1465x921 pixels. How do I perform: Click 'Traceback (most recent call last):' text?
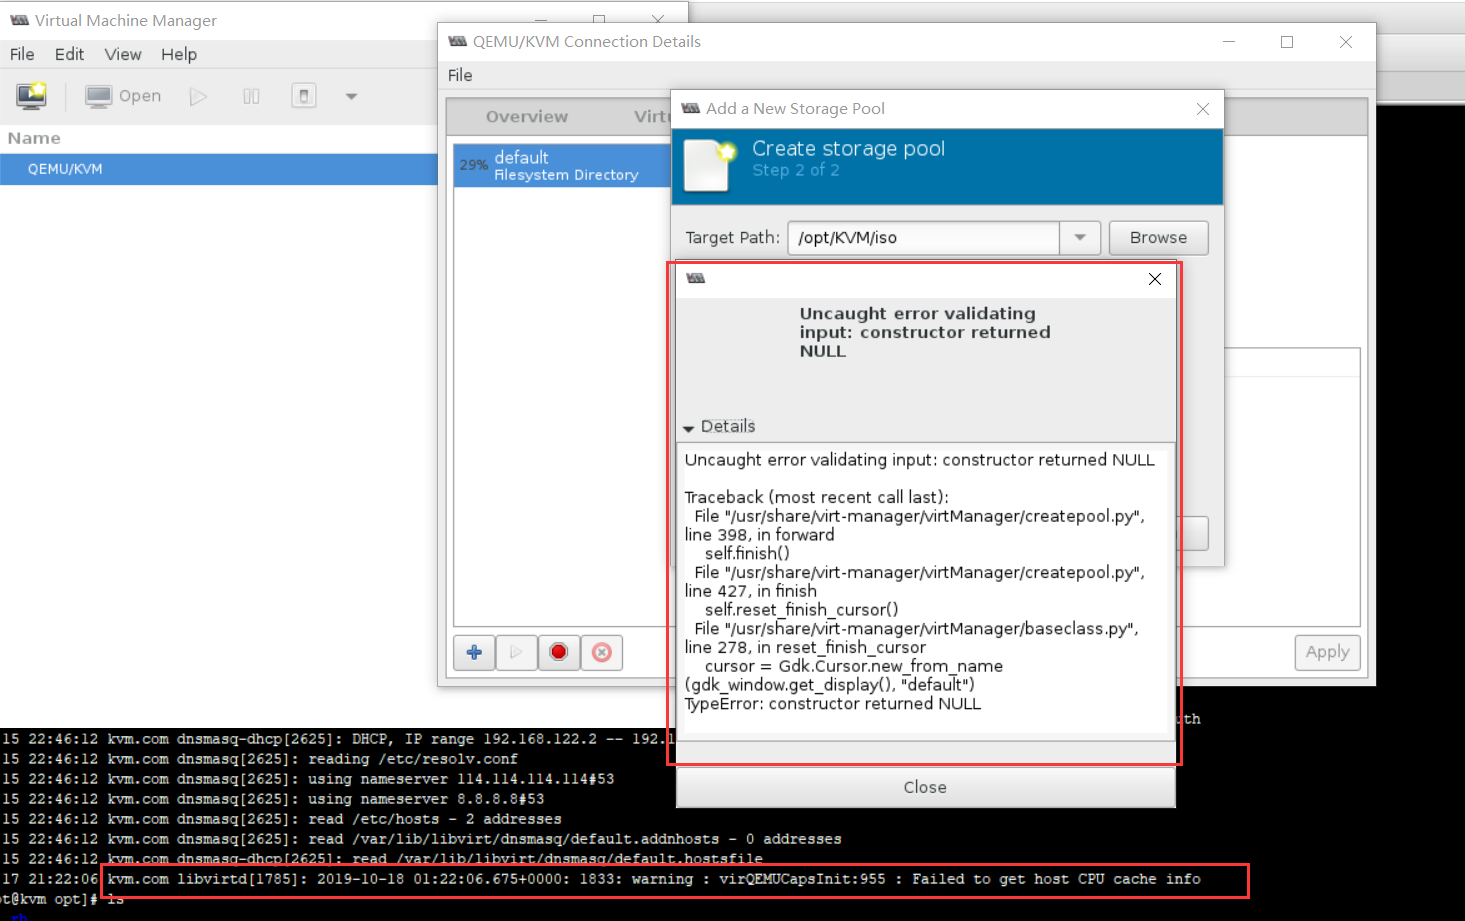[x=817, y=497]
